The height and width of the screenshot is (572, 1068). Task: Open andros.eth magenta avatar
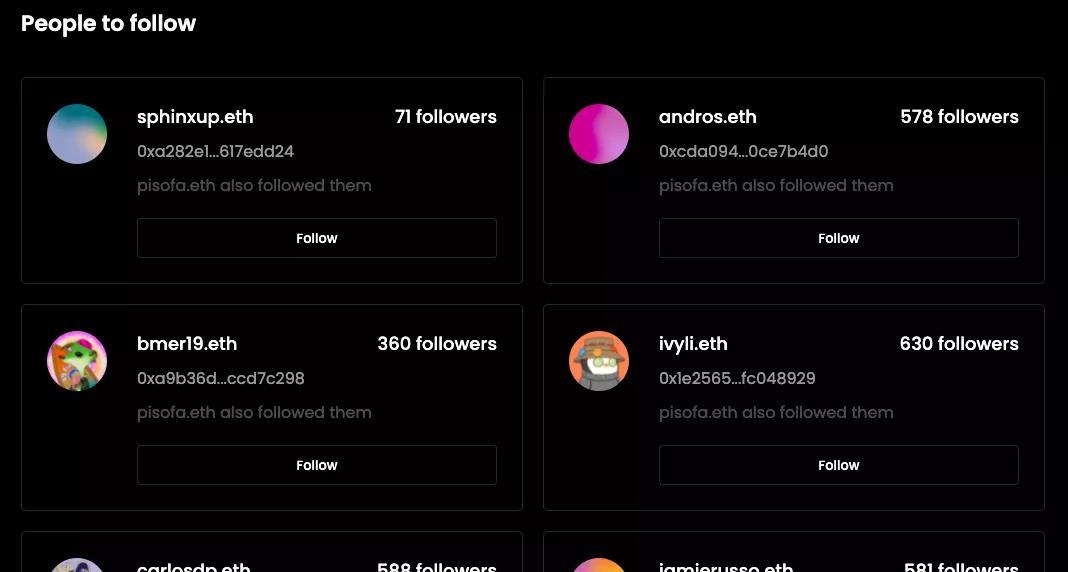[x=599, y=134]
